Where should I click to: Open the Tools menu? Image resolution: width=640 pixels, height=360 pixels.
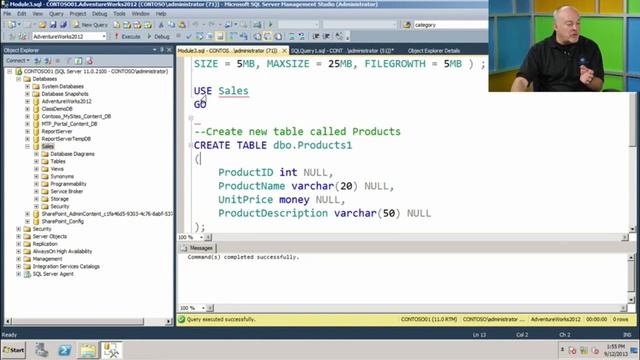(x=120, y=13)
